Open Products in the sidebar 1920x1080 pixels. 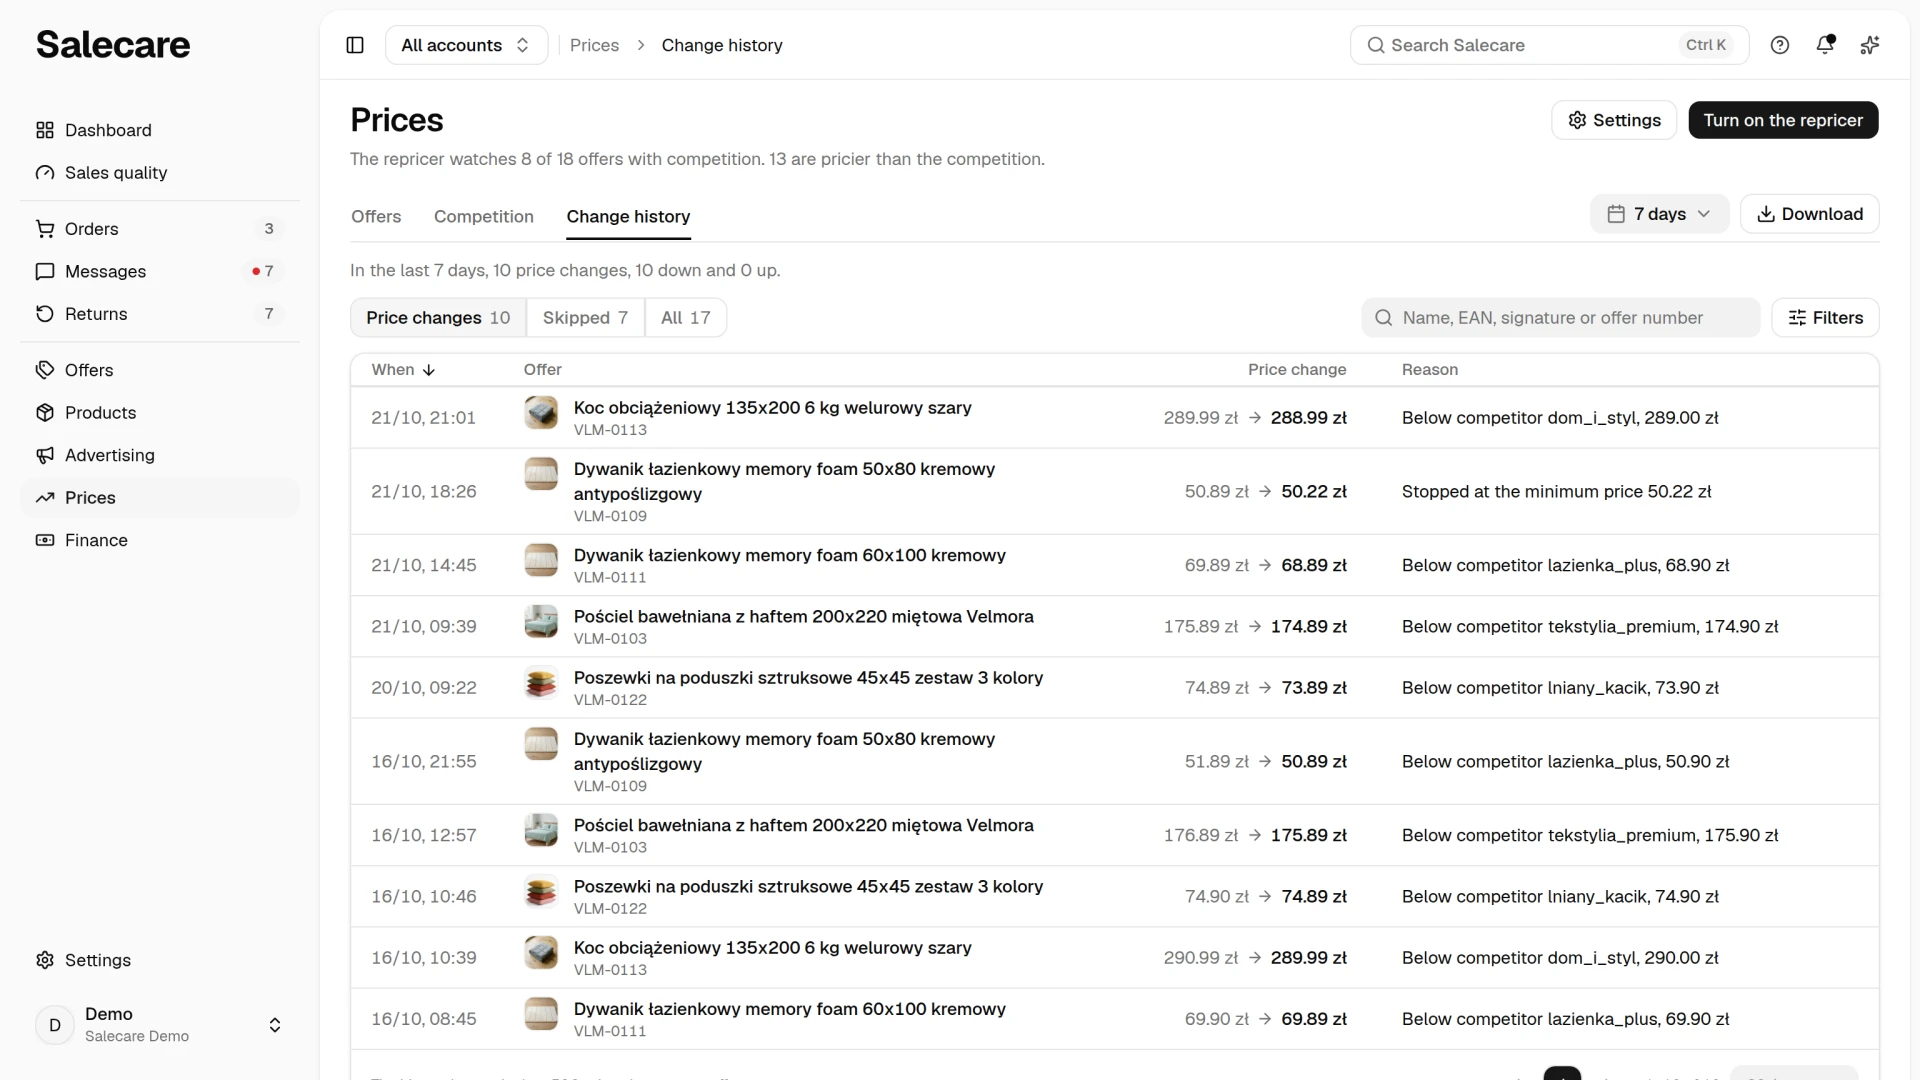coord(160,413)
